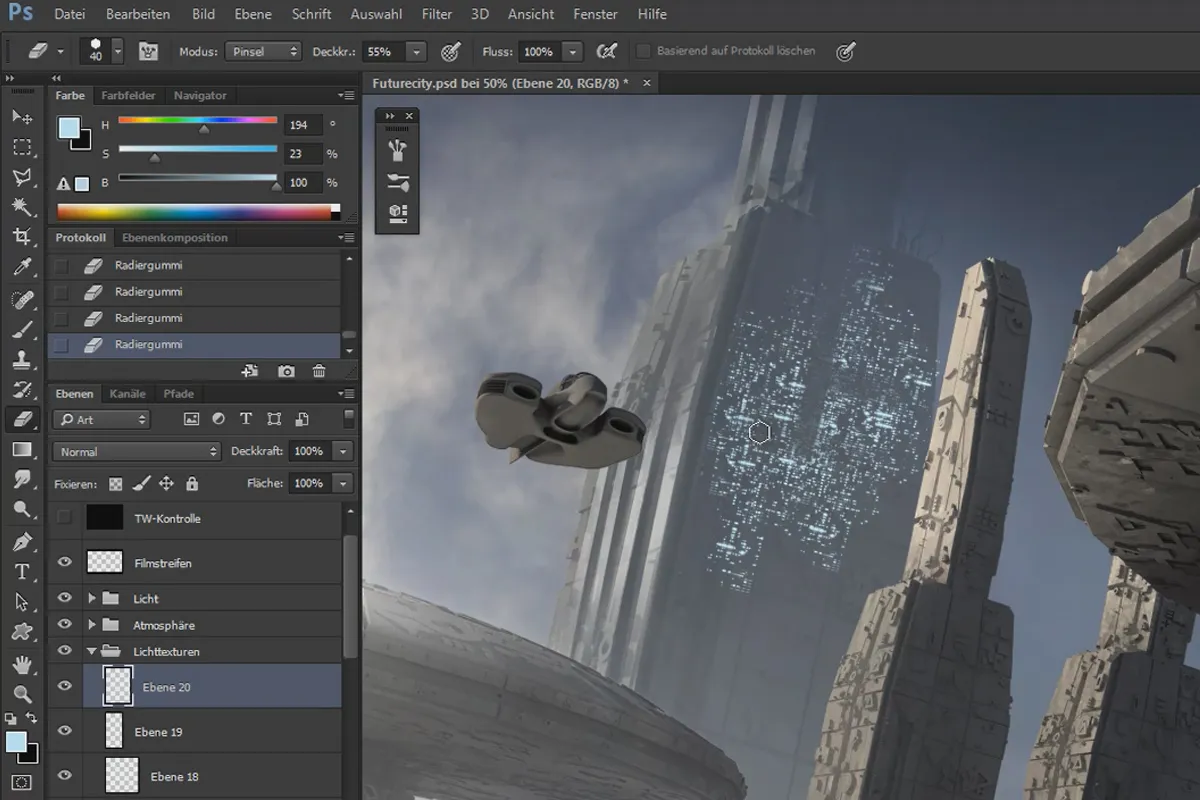1200x800 pixels.
Task: Select the Healing Brush tool
Action: pyautogui.click(x=21, y=299)
